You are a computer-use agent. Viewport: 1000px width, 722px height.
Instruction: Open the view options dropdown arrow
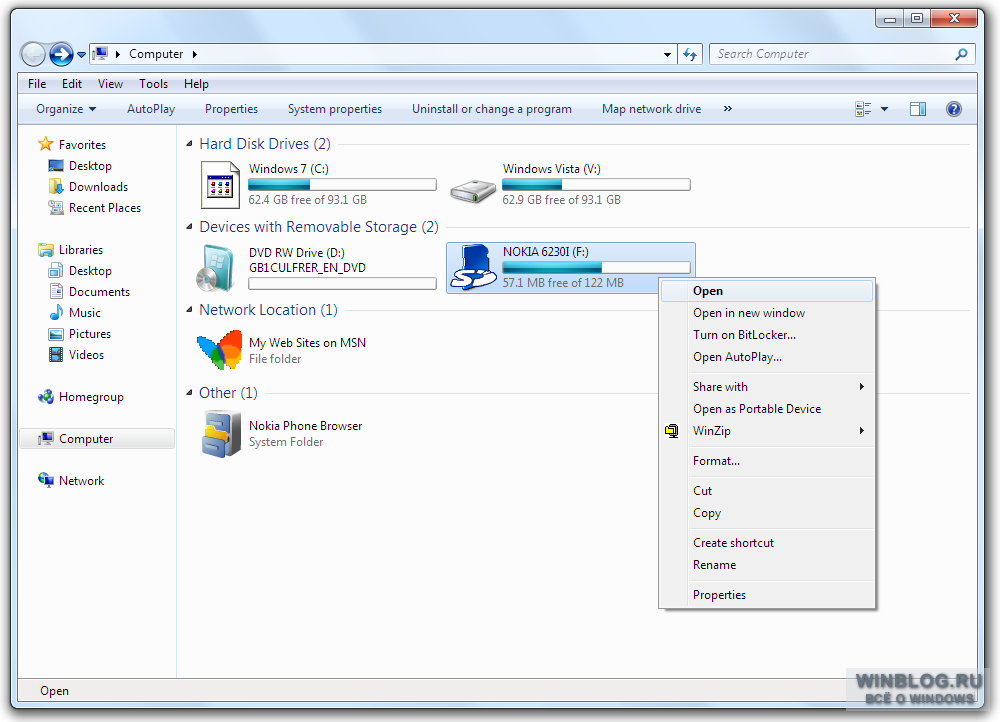885,109
